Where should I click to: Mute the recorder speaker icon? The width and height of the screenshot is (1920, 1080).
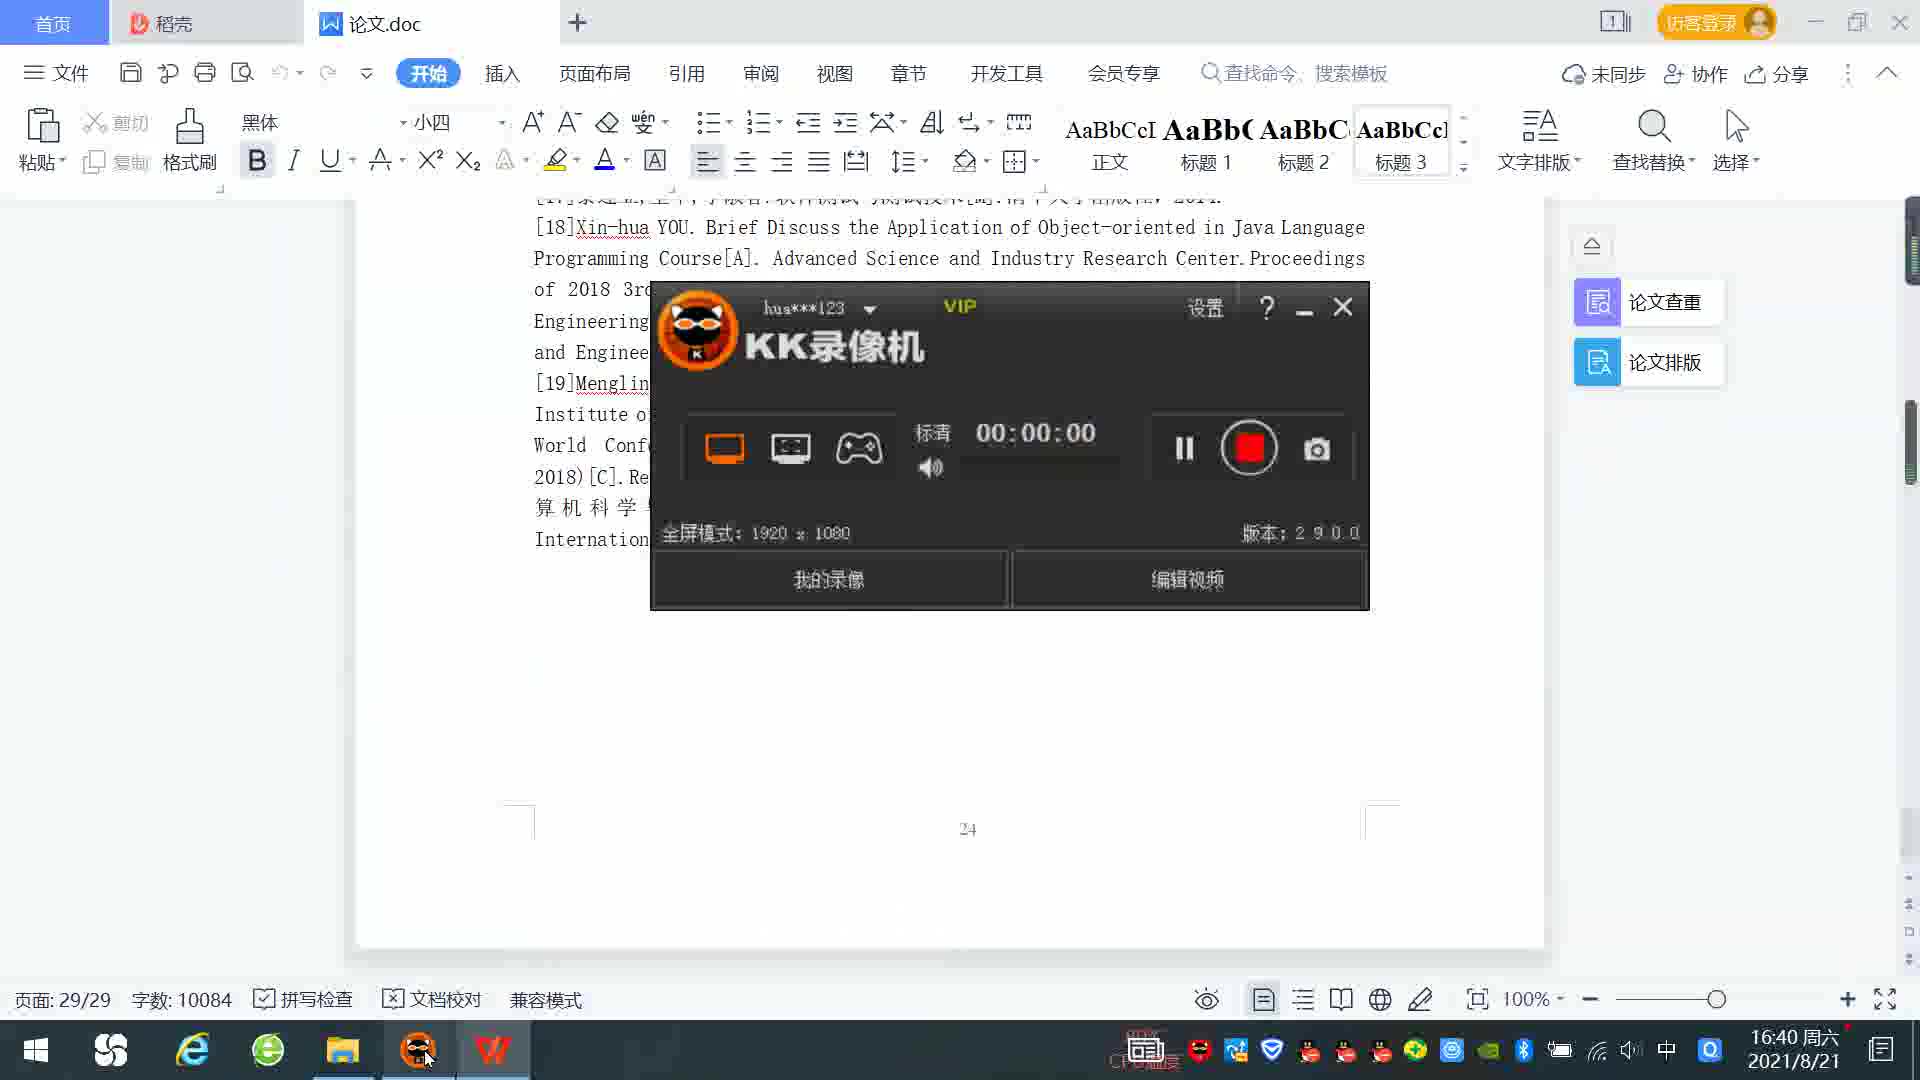tap(931, 468)
